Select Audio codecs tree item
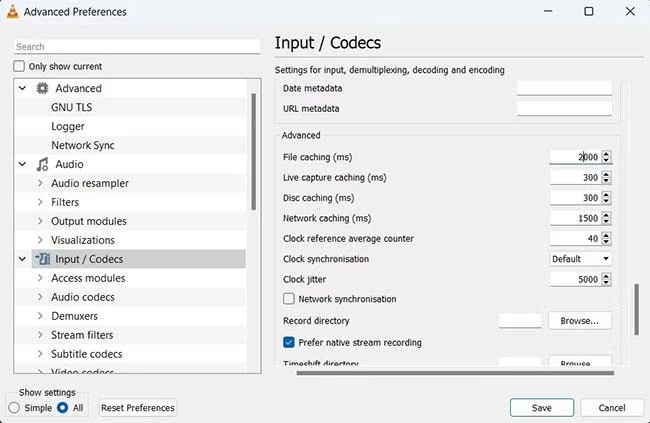The image size is (650, 423). (83, 297)
